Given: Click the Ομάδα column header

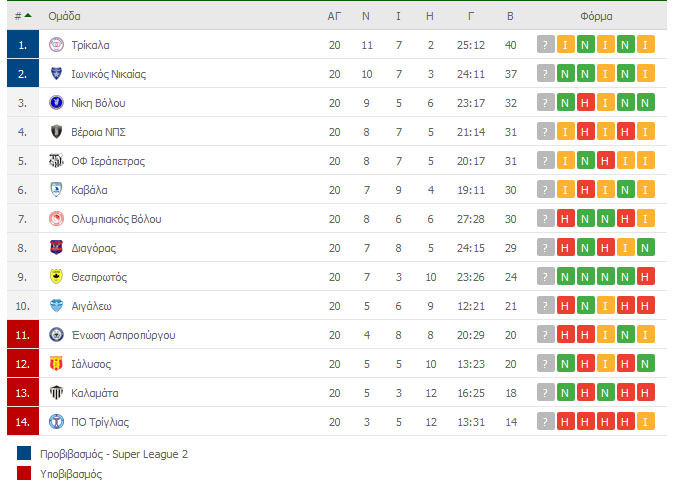Looking at the screenshot, I should pyautogui.click(x=64, y=16).
